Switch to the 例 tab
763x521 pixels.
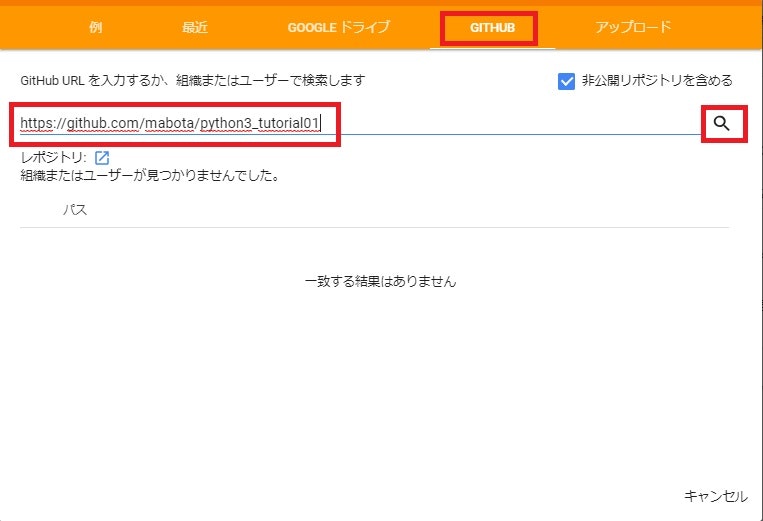[x=95, y=27]
